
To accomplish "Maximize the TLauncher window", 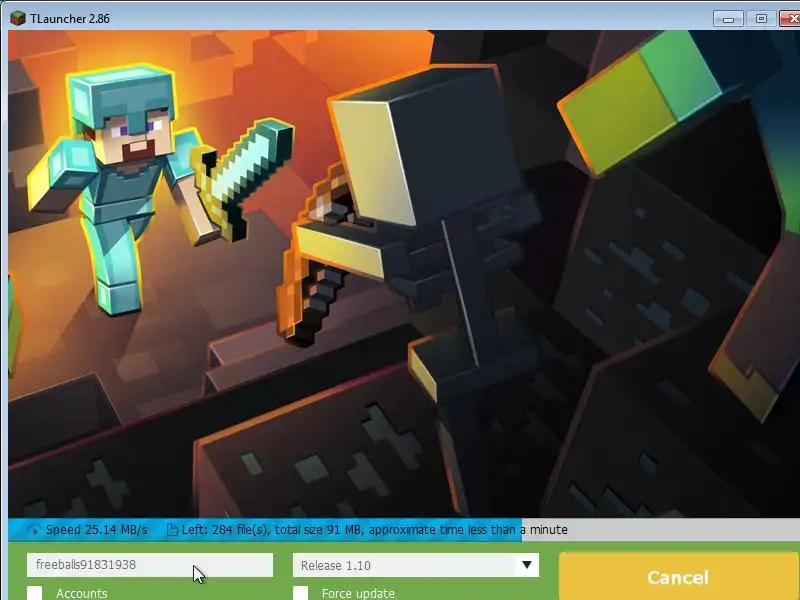I will click(761, 19).
